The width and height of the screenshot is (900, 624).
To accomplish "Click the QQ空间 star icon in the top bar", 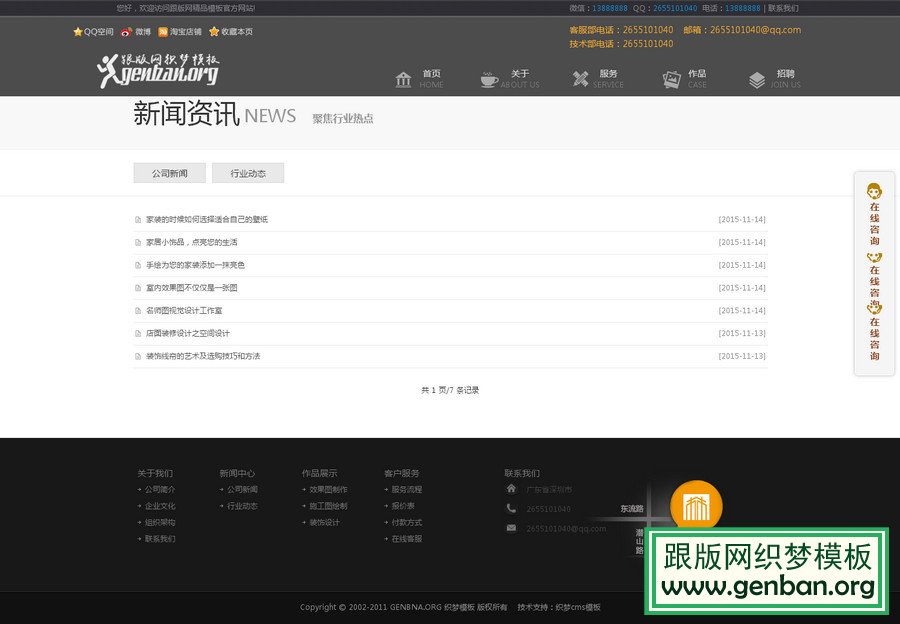I will coord(77,31).
